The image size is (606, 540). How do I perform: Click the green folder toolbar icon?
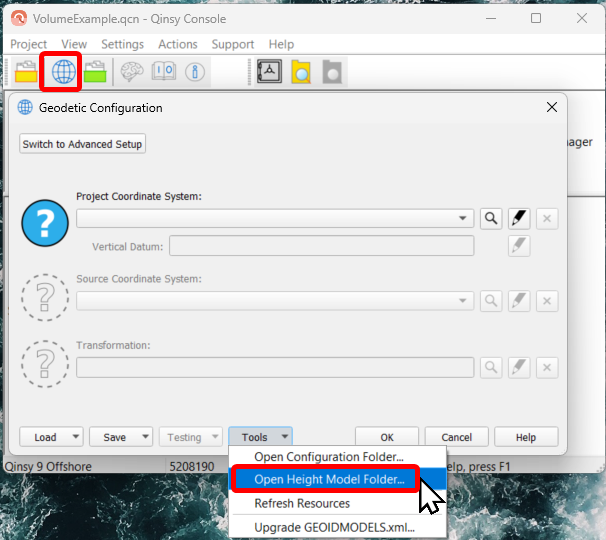[95, 72]
